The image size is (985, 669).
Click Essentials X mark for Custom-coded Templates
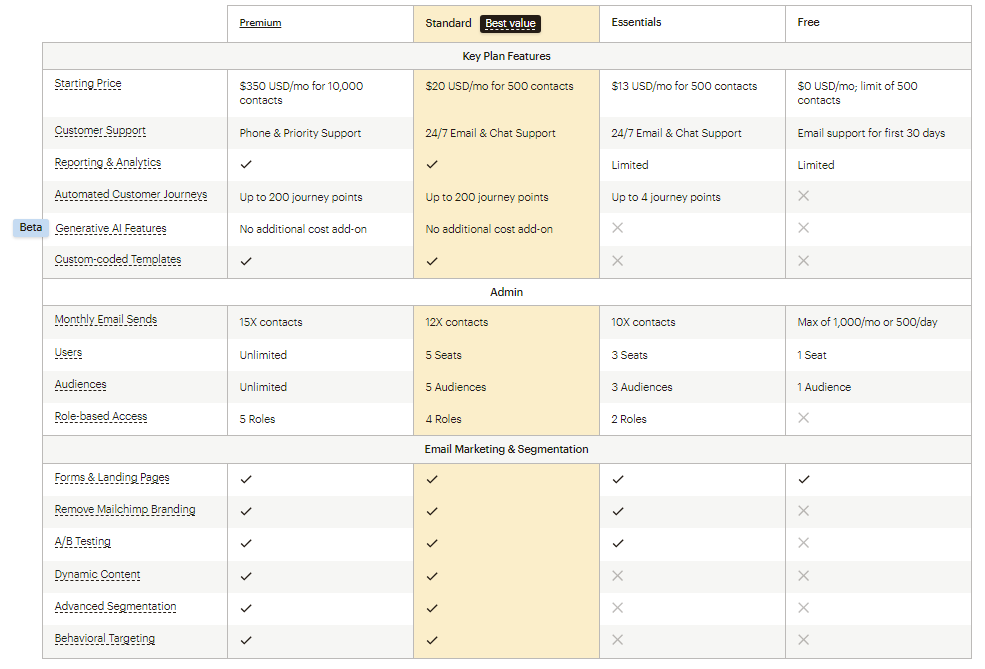[x=617, y=261]
